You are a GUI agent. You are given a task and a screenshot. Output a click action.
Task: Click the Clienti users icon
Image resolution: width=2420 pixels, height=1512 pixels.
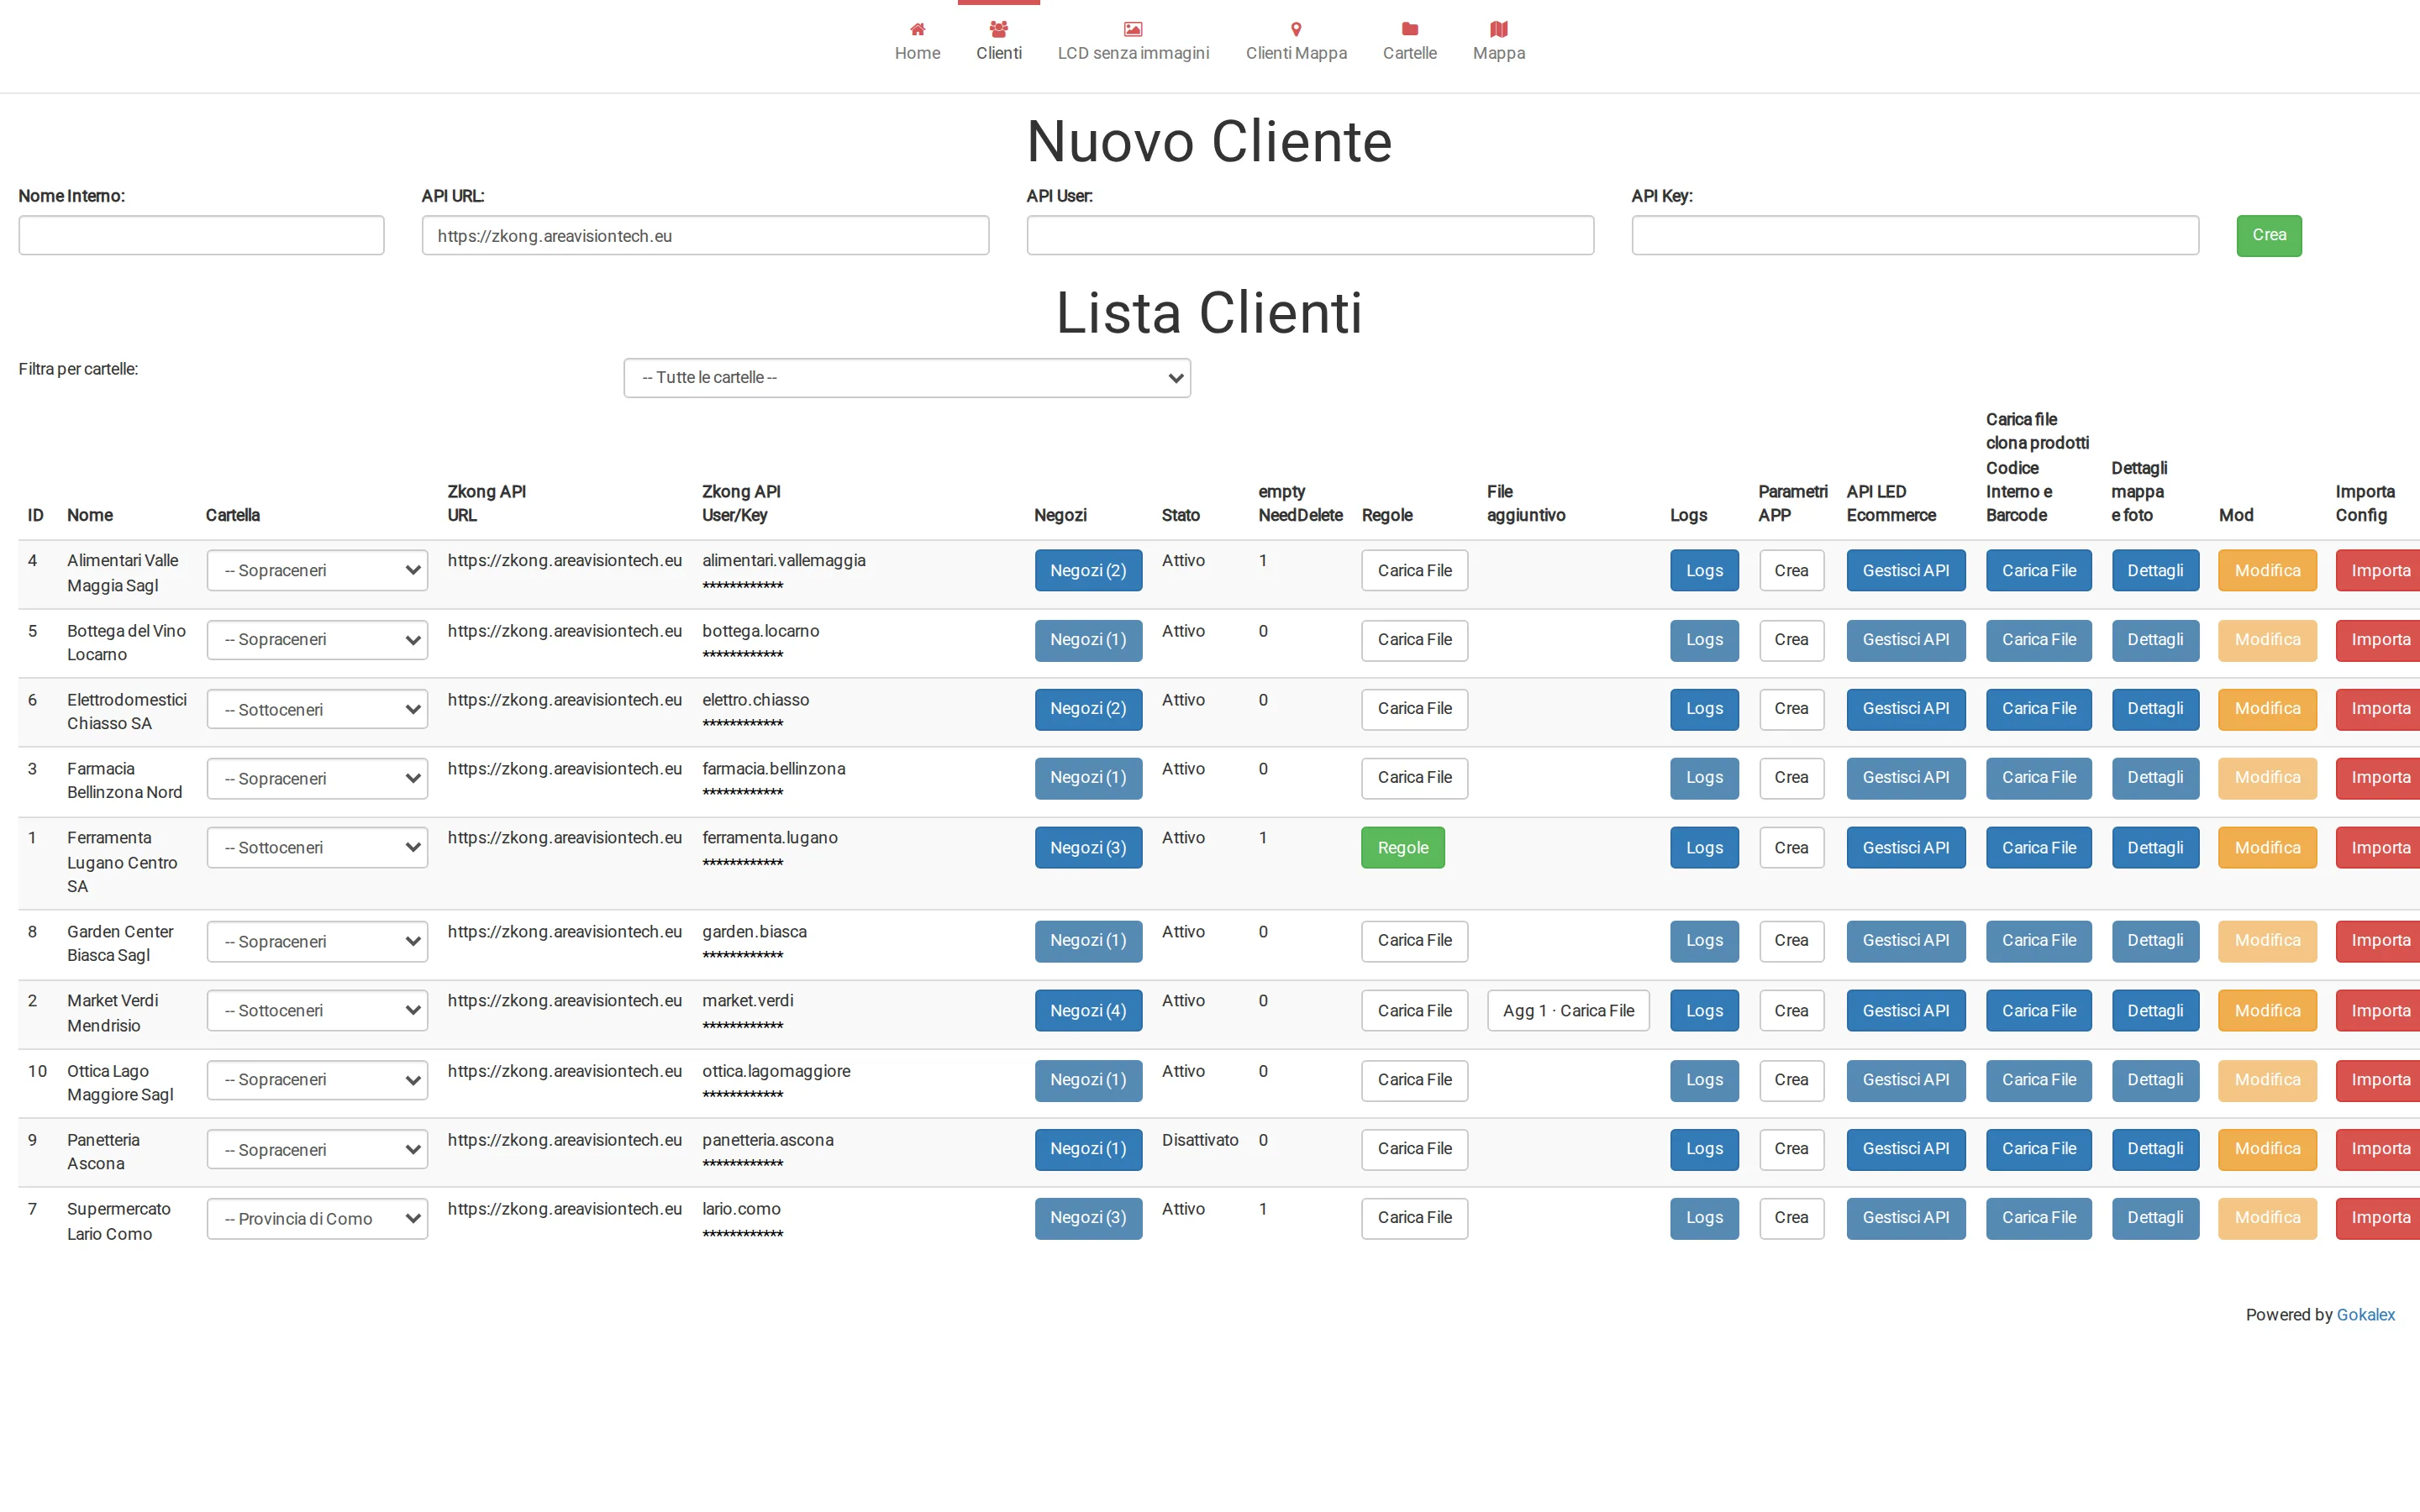point(998,29)
